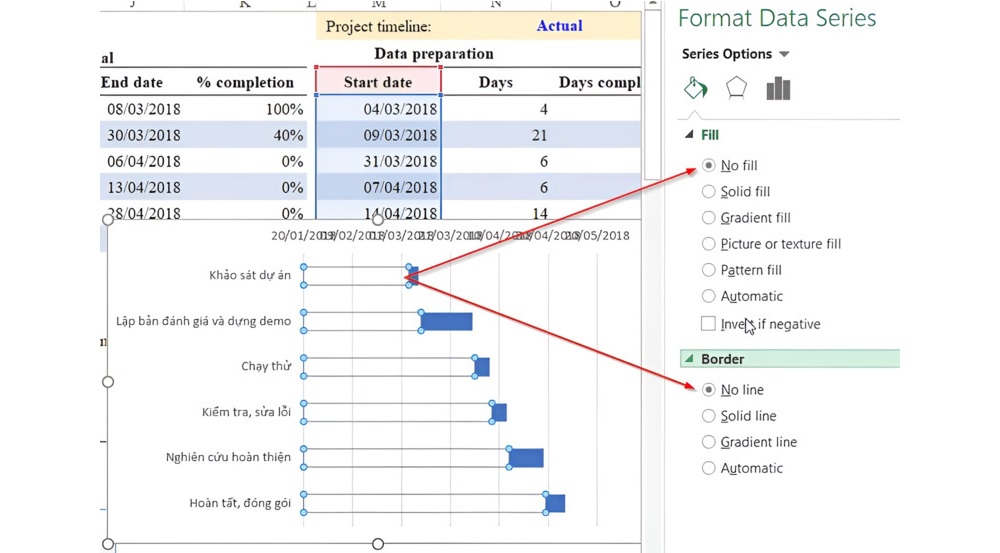This screenshot has width=1000, height=553.
Task: Choose Pattern fill option
Action: [708, 269]
